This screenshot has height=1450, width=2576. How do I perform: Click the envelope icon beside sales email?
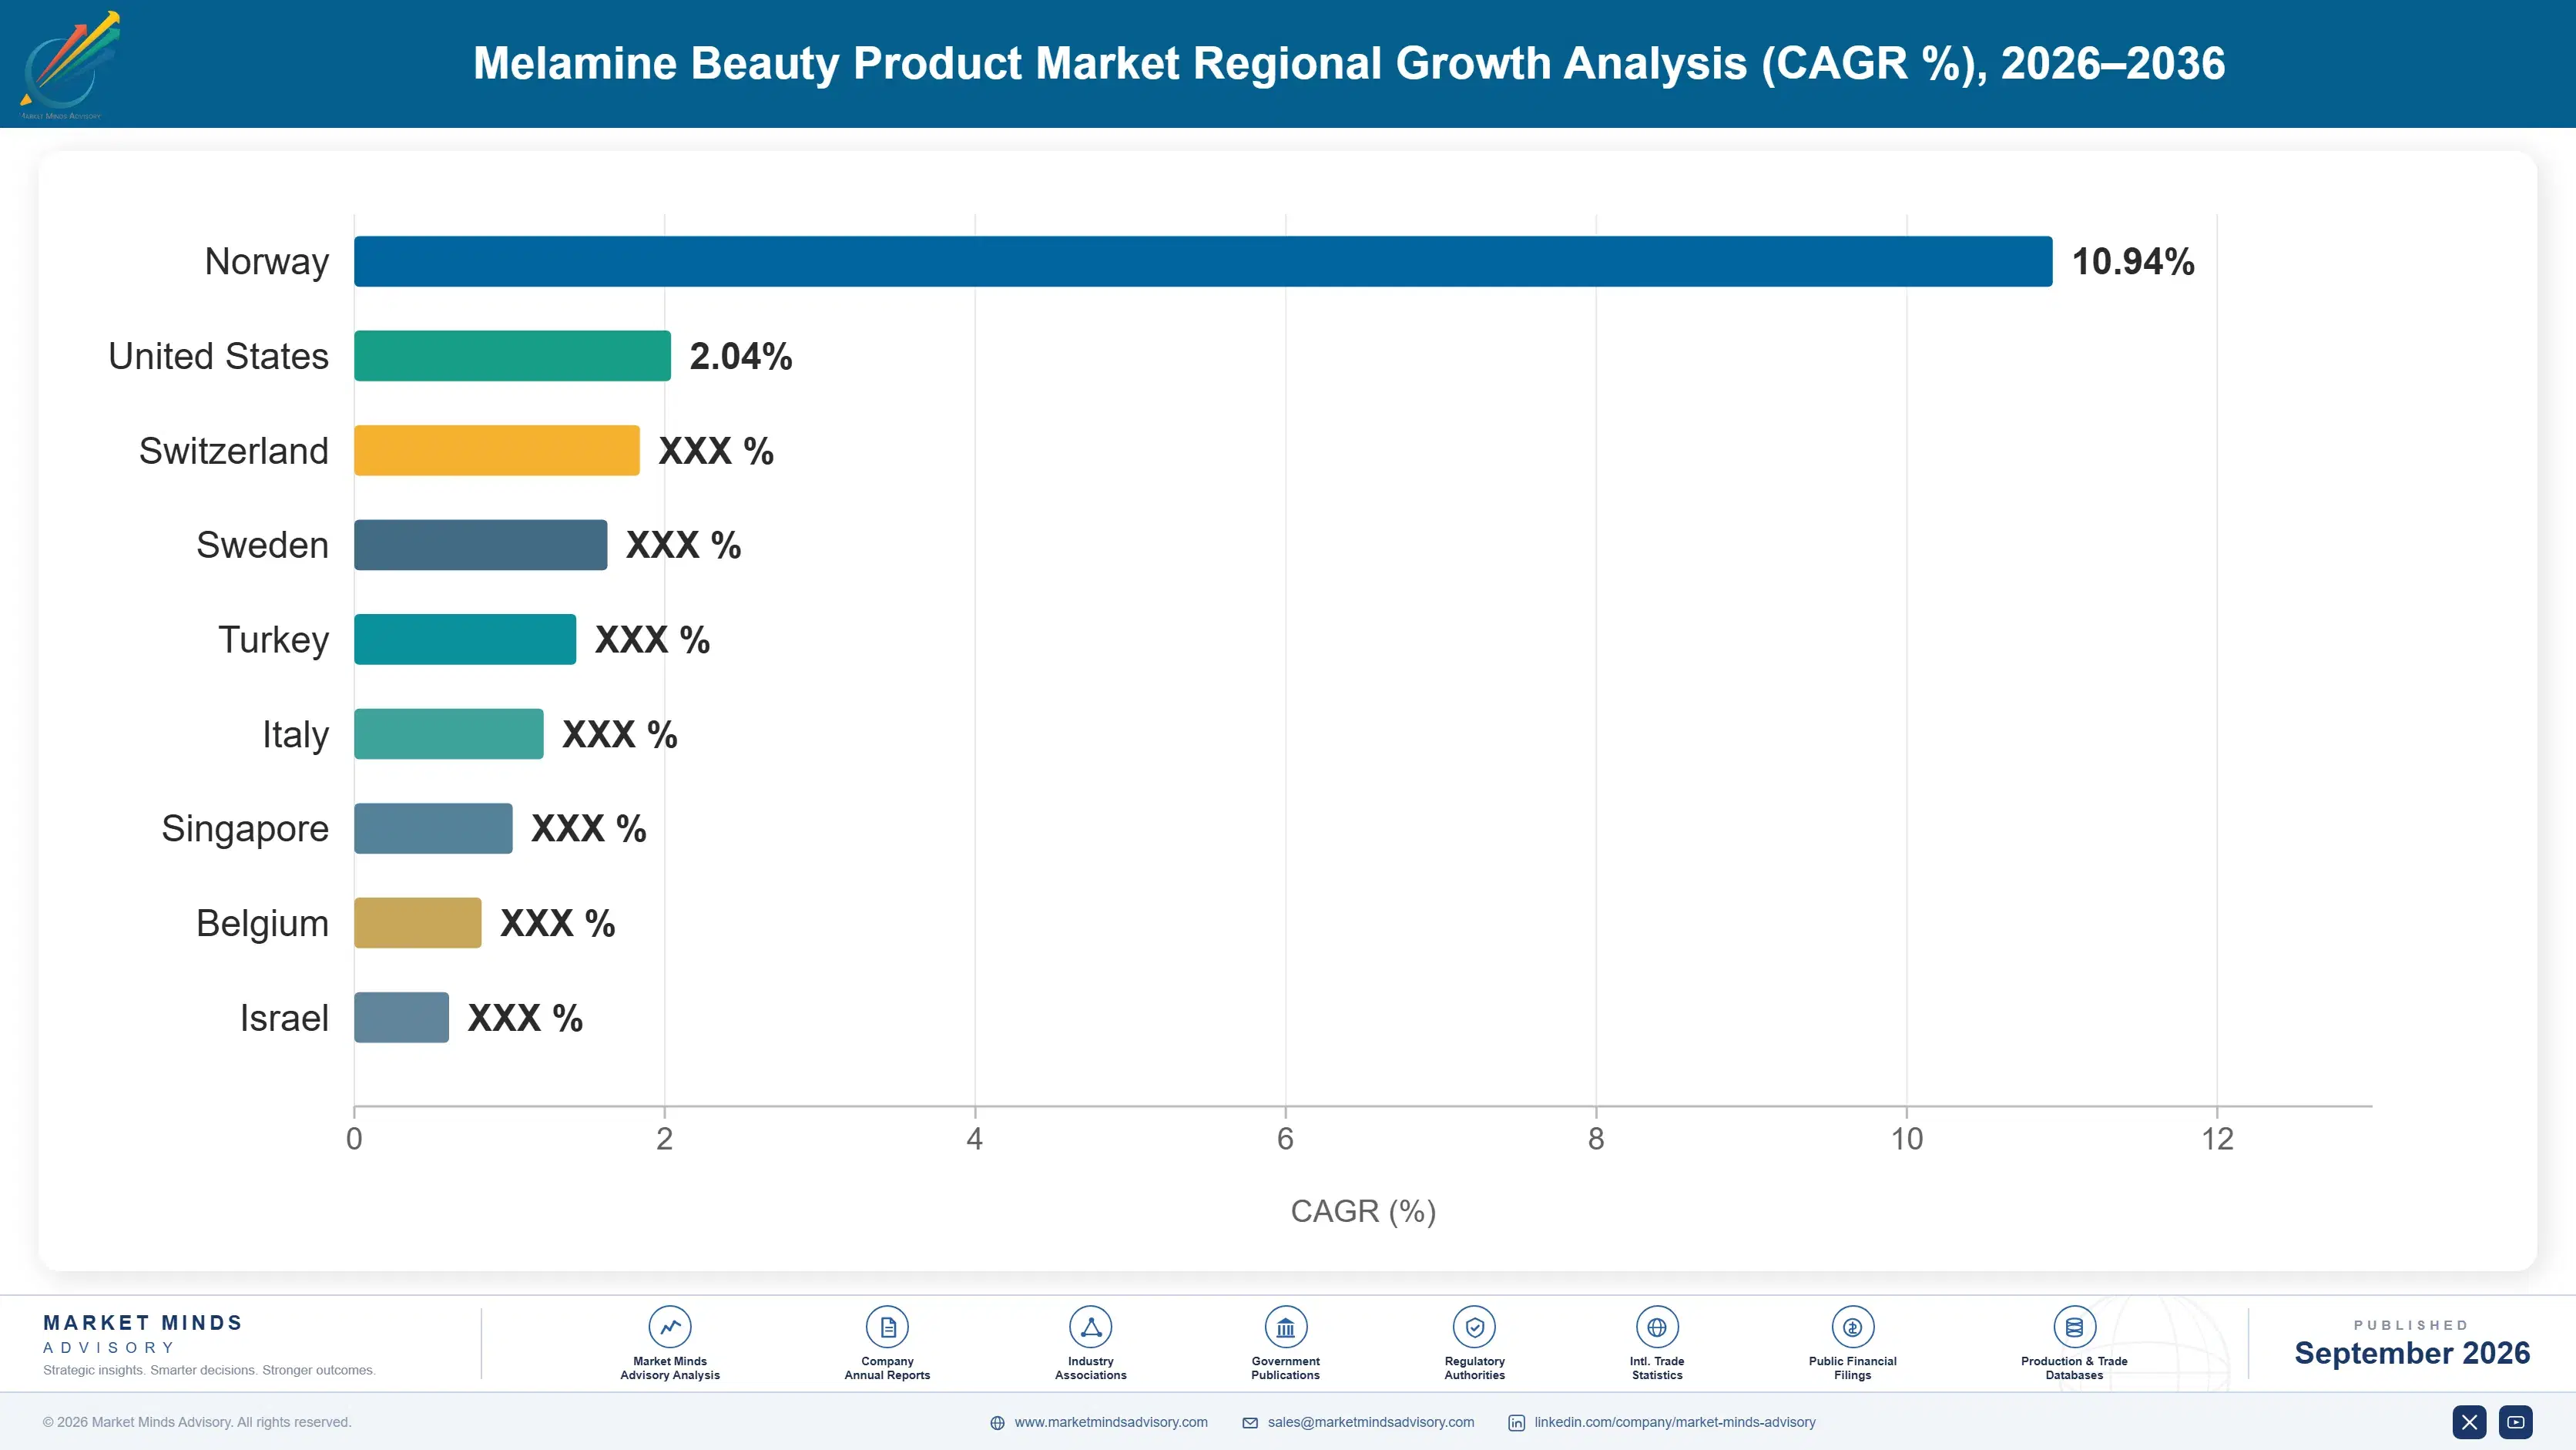coord(1250,1423)
